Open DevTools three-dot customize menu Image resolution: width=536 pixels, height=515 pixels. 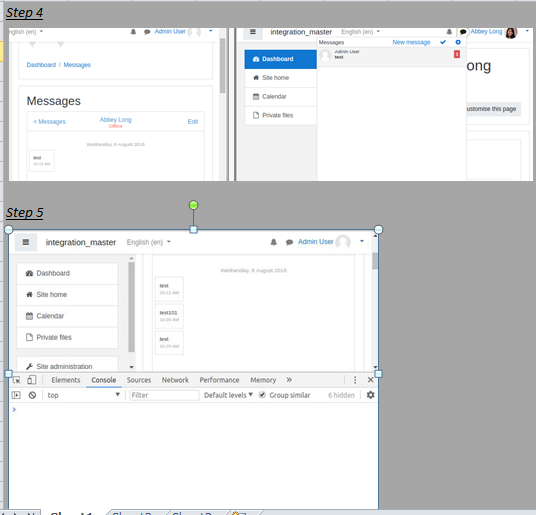tap(355, 380)
